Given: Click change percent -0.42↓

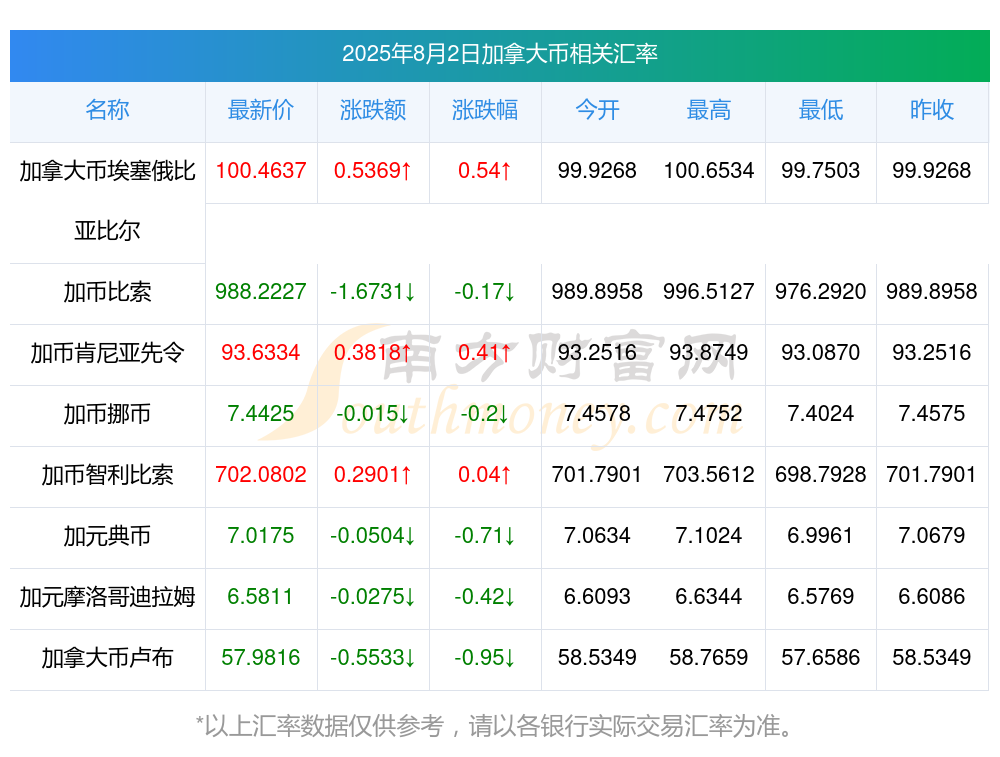Looking at the screenshot, I should pyautogui.click(x=485, y=597).
